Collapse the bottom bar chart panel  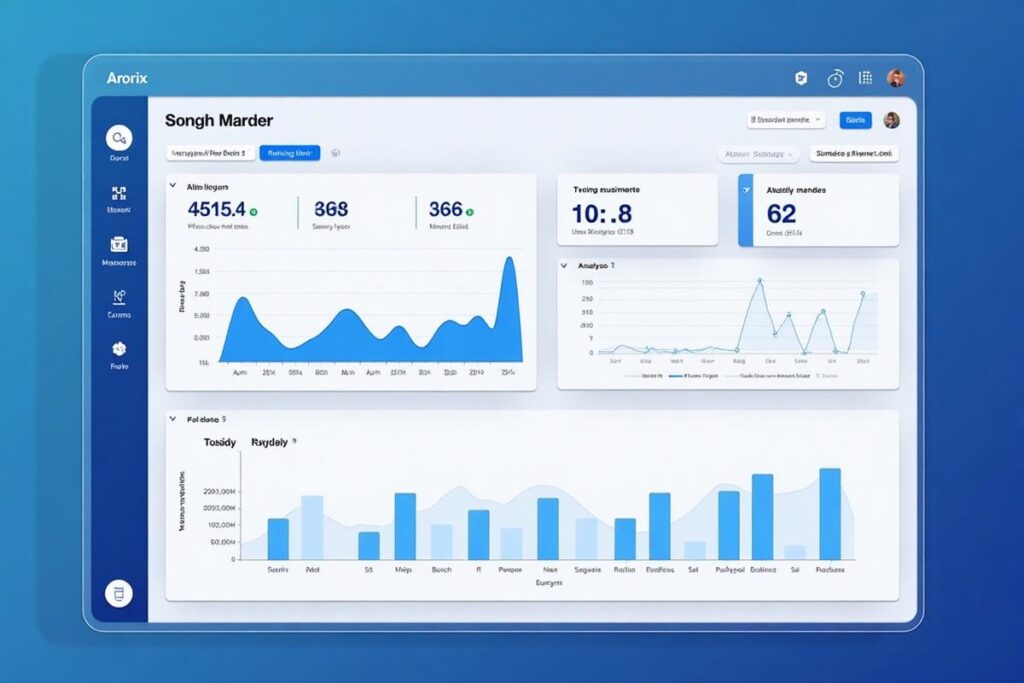tap(173, 419)
